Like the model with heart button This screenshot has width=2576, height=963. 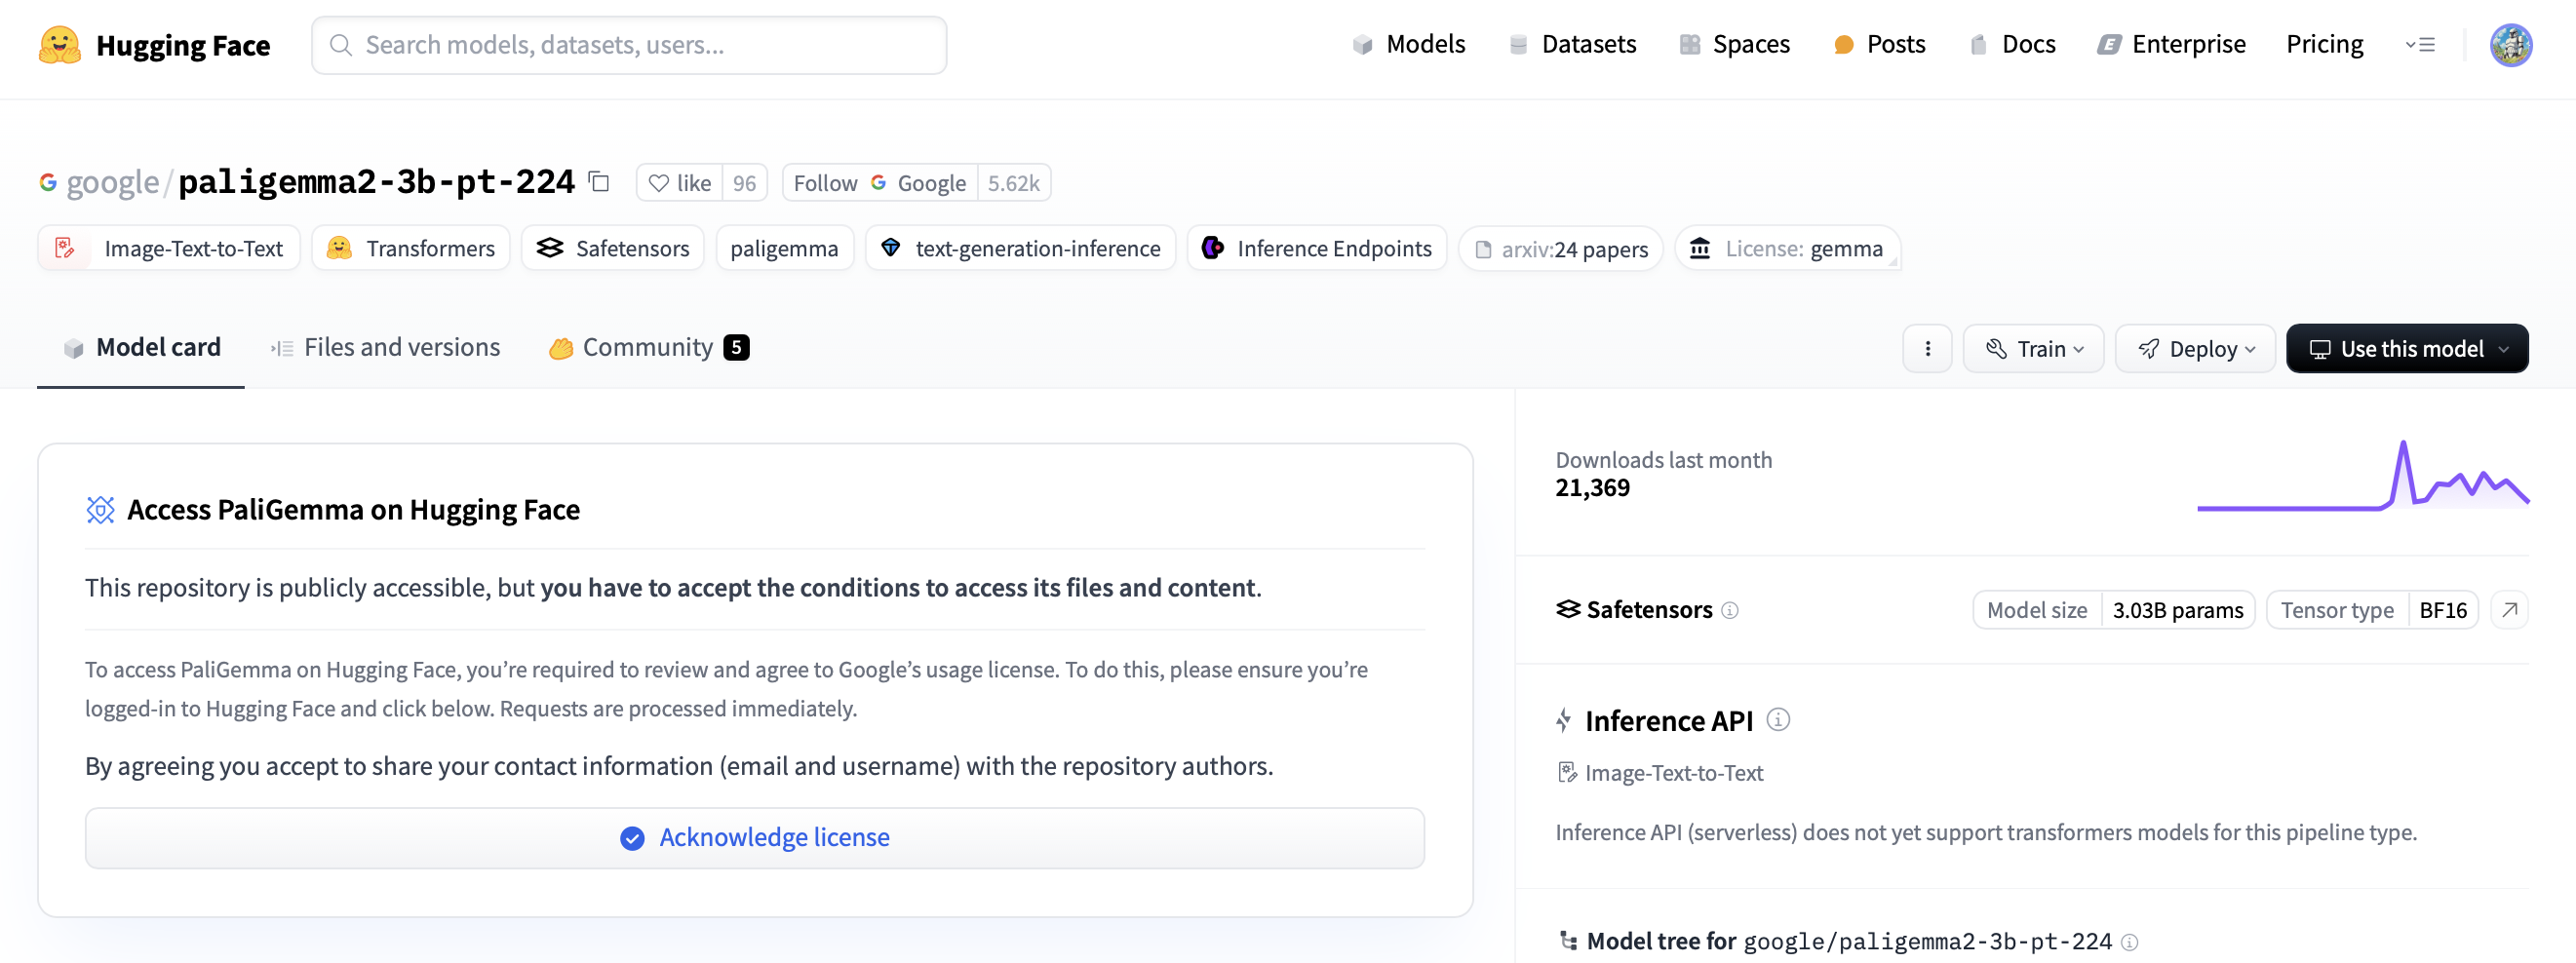pyautogui.click(x=680, y=183)
